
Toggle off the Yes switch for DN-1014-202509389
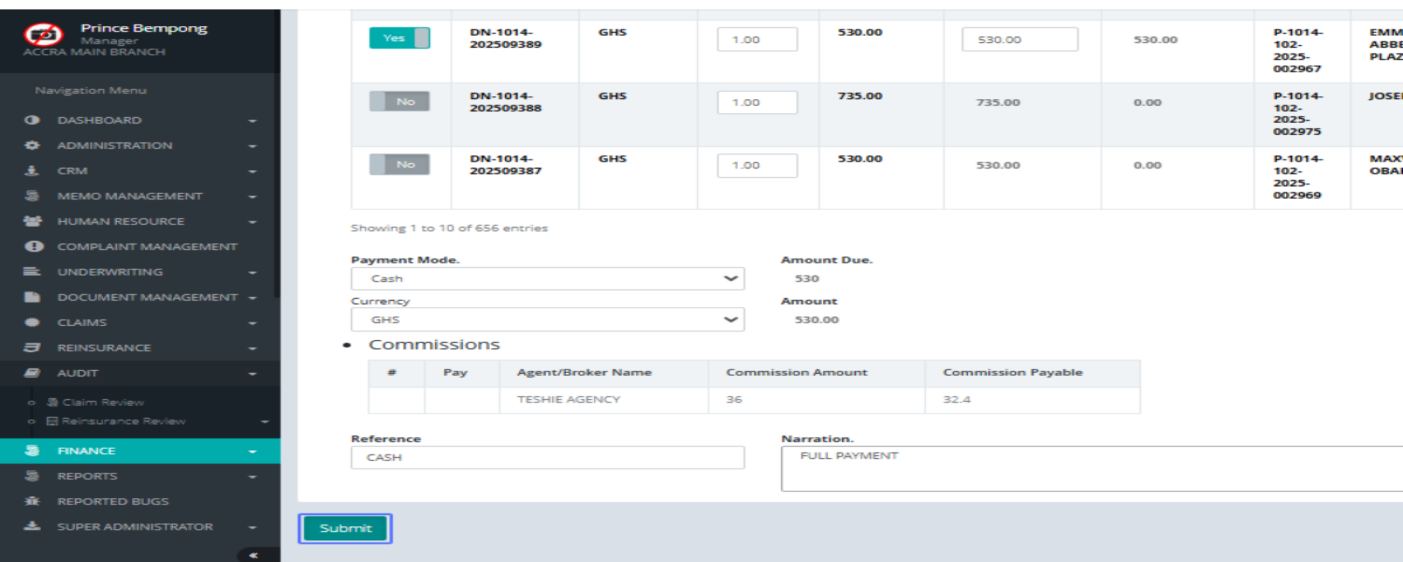[x=399, y=38]
